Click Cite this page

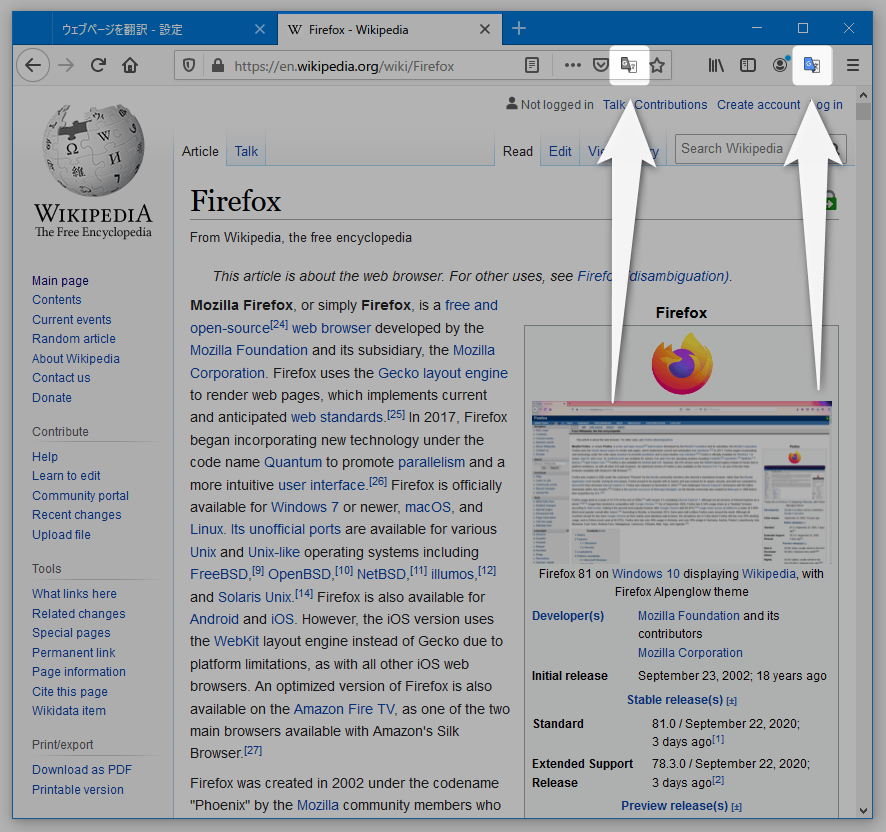[x=70, y=691]
